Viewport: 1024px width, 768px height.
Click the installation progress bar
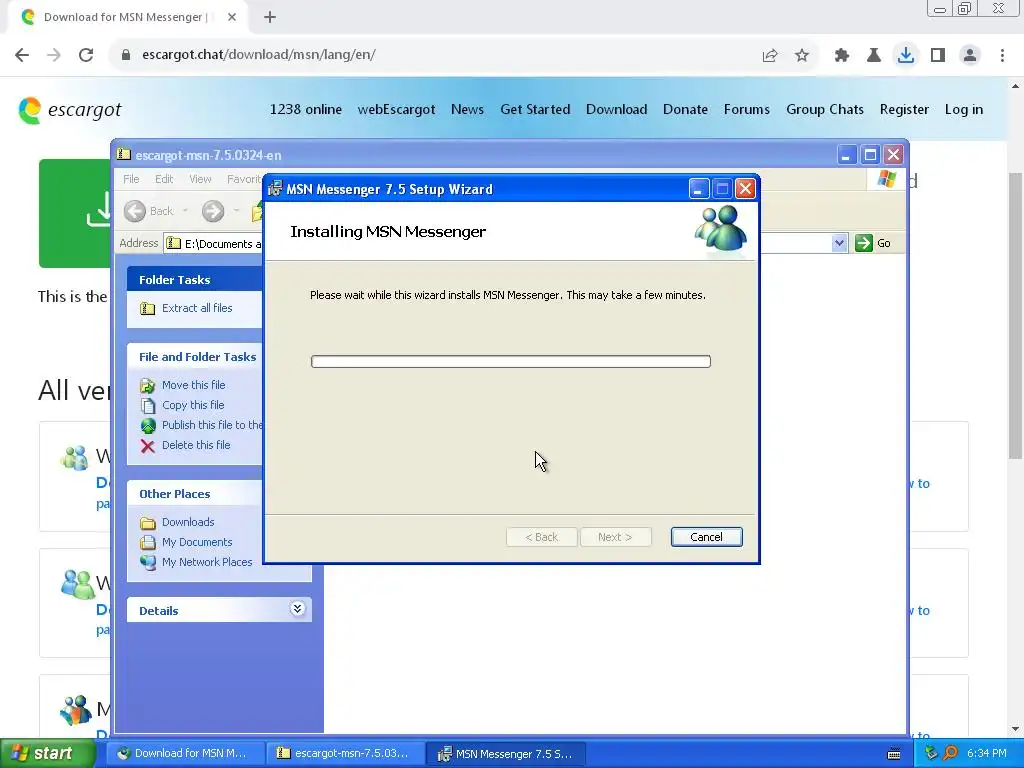[x=511, y=362]
